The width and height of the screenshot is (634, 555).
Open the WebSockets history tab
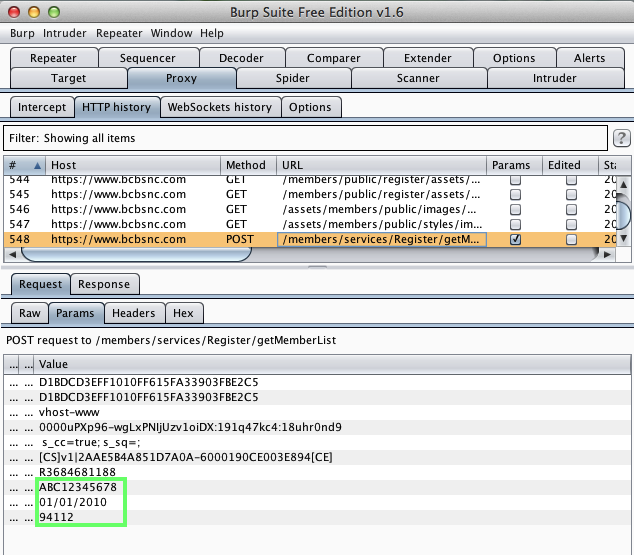point(219,107)
